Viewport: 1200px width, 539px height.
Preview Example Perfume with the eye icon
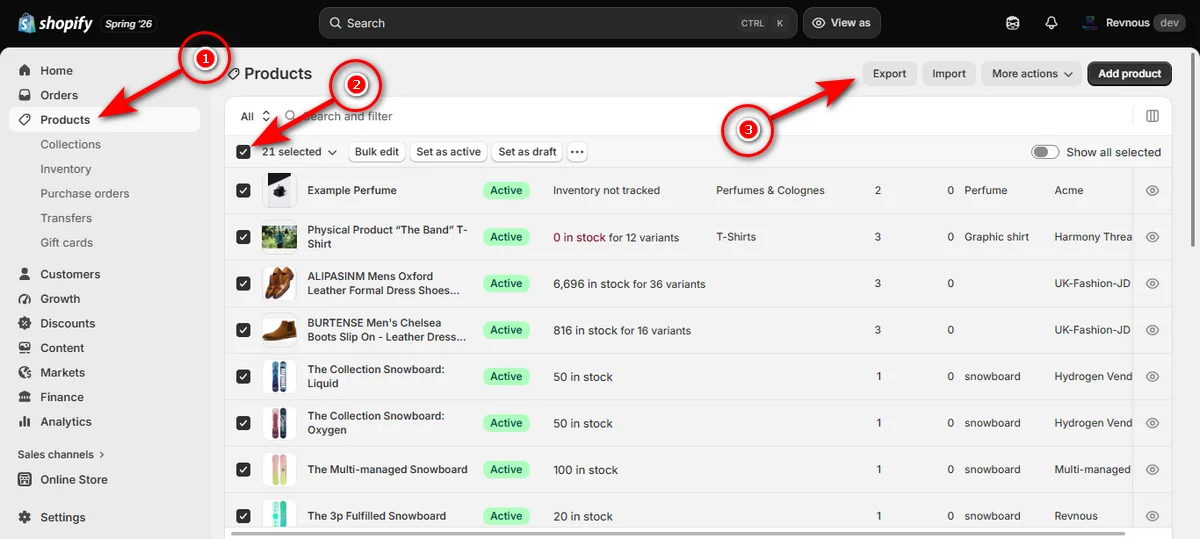(x=1152, y=190)
